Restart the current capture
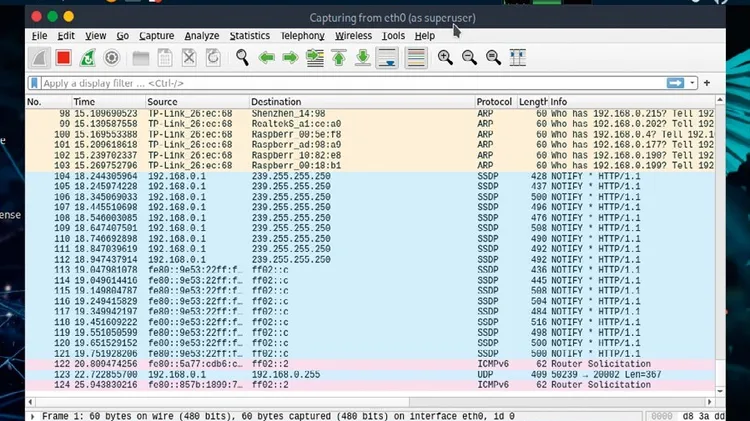Image resolution: width=750 pixels, height=421 pixels. tap(88, 58)
